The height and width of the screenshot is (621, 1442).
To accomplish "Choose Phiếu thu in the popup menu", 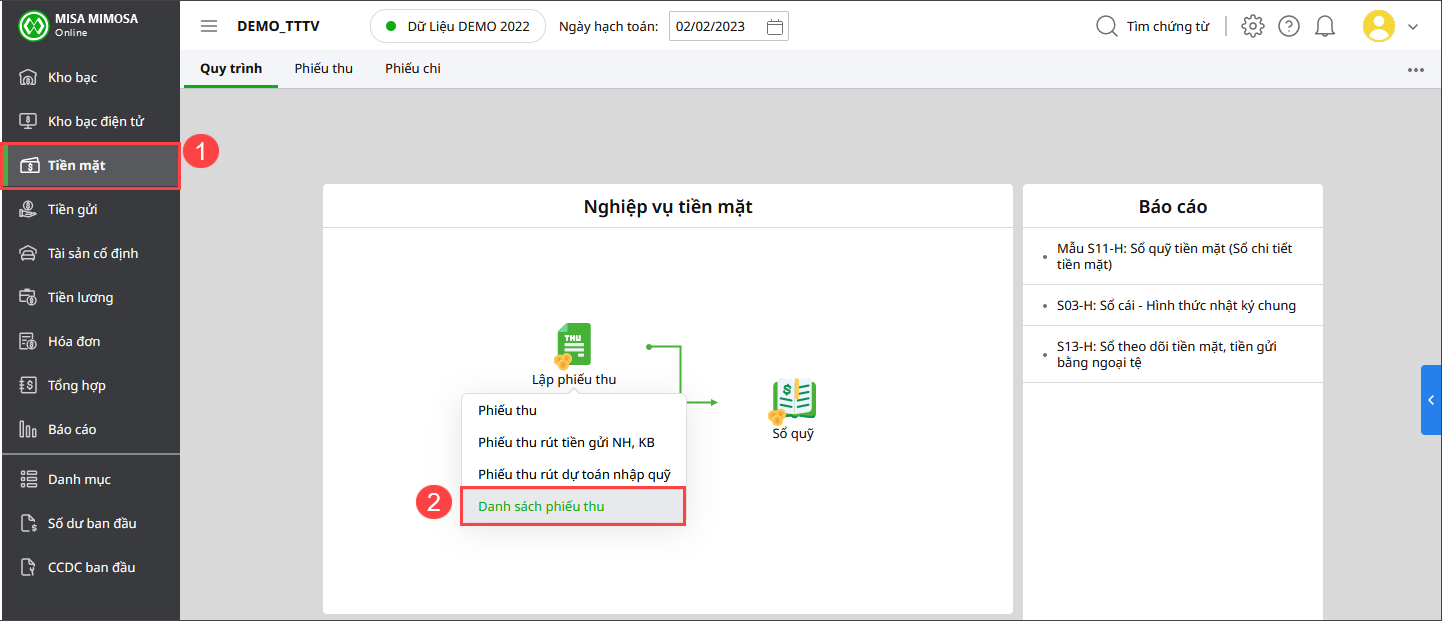I will (x=574, y=410).
